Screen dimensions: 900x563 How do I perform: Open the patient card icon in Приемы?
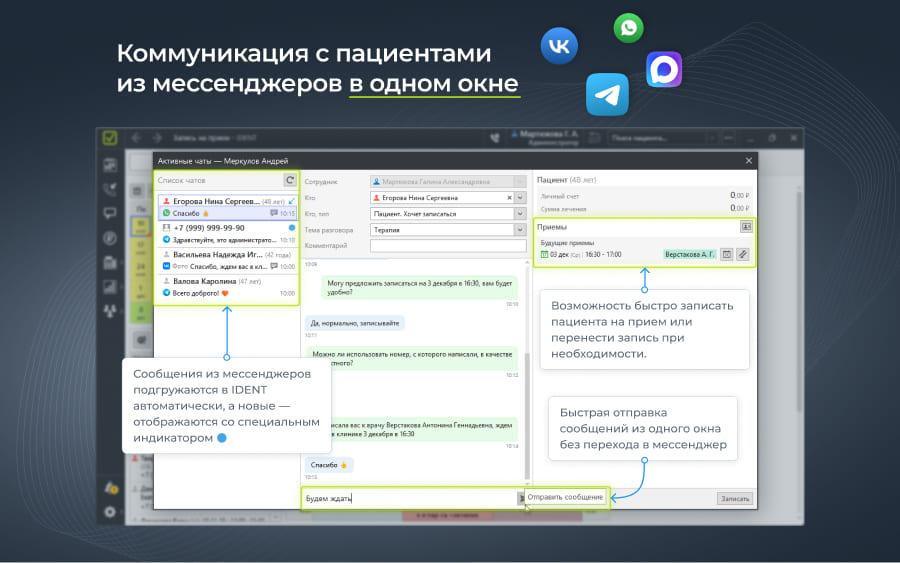tap(745, 227)
